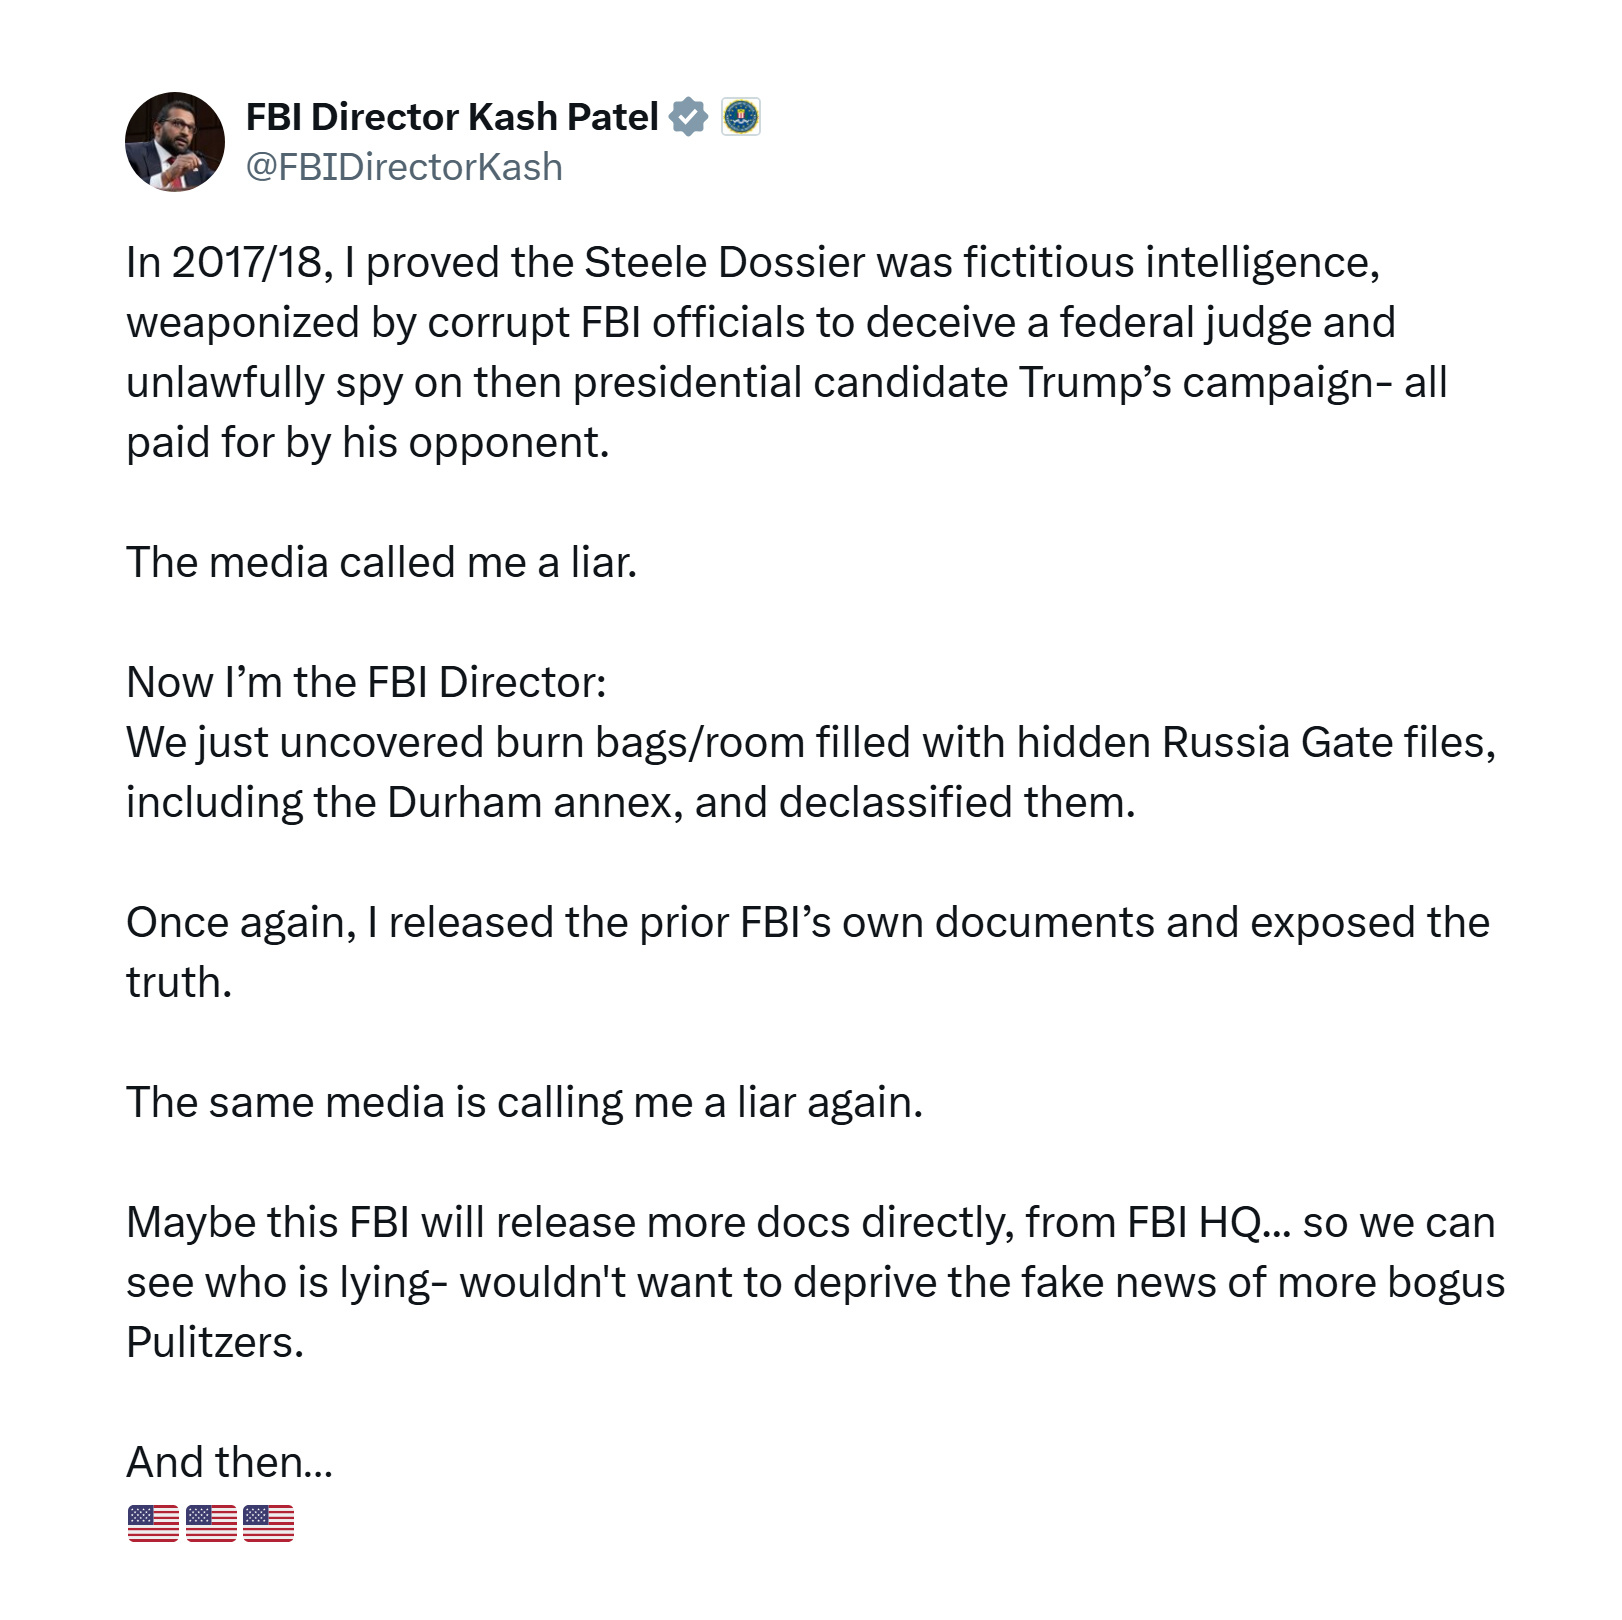Click the sentence starting "We just uncovered burn bags"
This screenshot has width=1622, height=1620.
pos(811,772)
